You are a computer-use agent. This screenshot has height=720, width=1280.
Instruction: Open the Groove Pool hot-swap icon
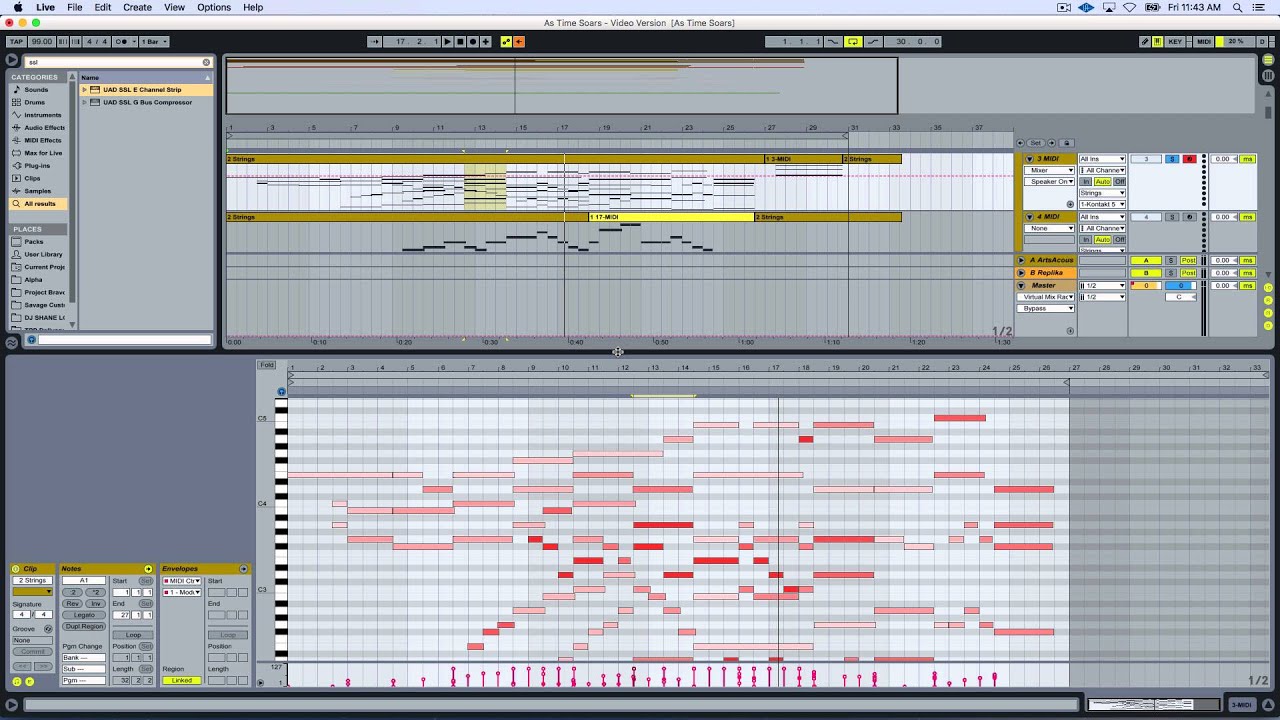click(47, 628)
